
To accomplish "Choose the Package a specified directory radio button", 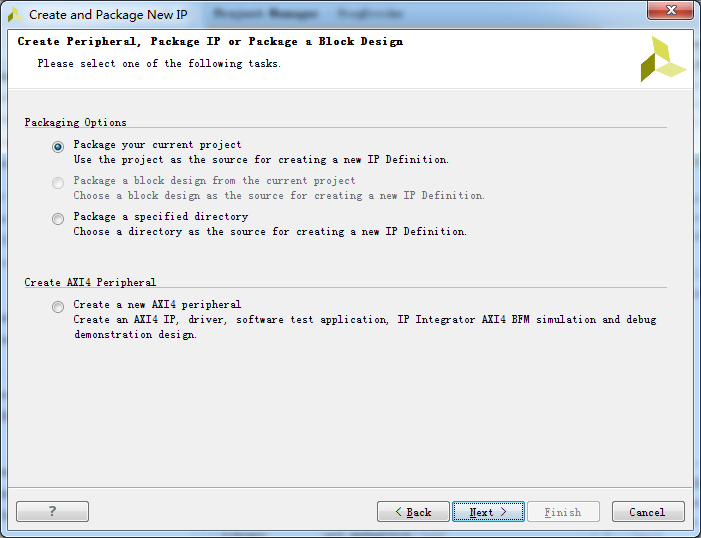I will click(x=58, y=219).
